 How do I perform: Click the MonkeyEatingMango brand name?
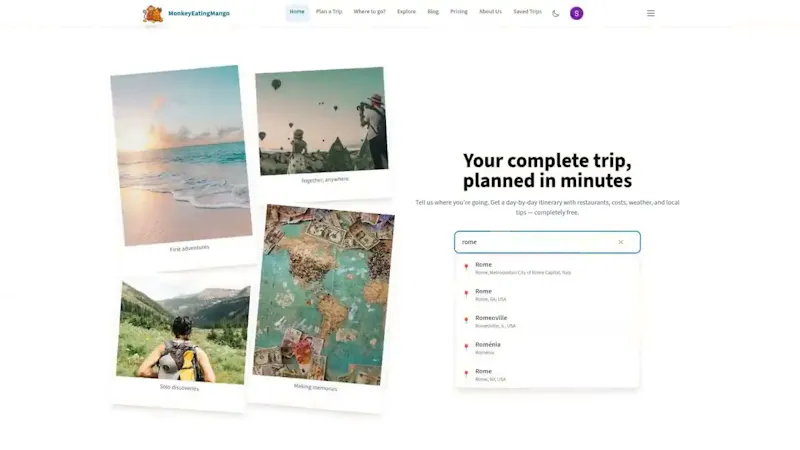click(199, 14)
